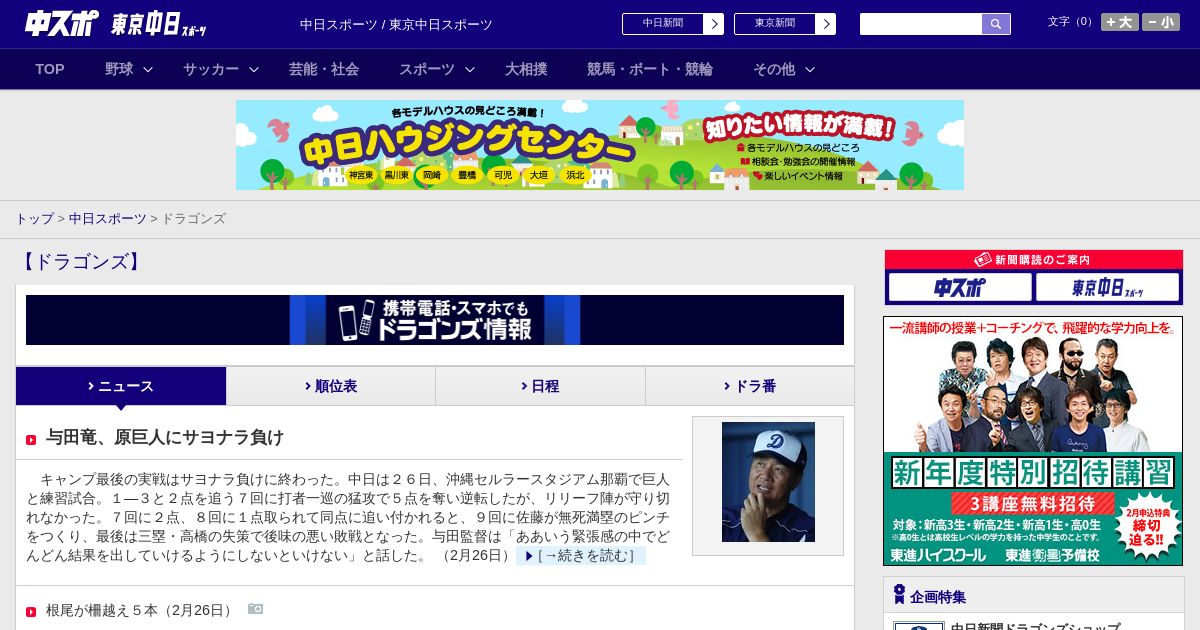Follow the トップ breadcrumb link
1200x630 pixels.
34,218
